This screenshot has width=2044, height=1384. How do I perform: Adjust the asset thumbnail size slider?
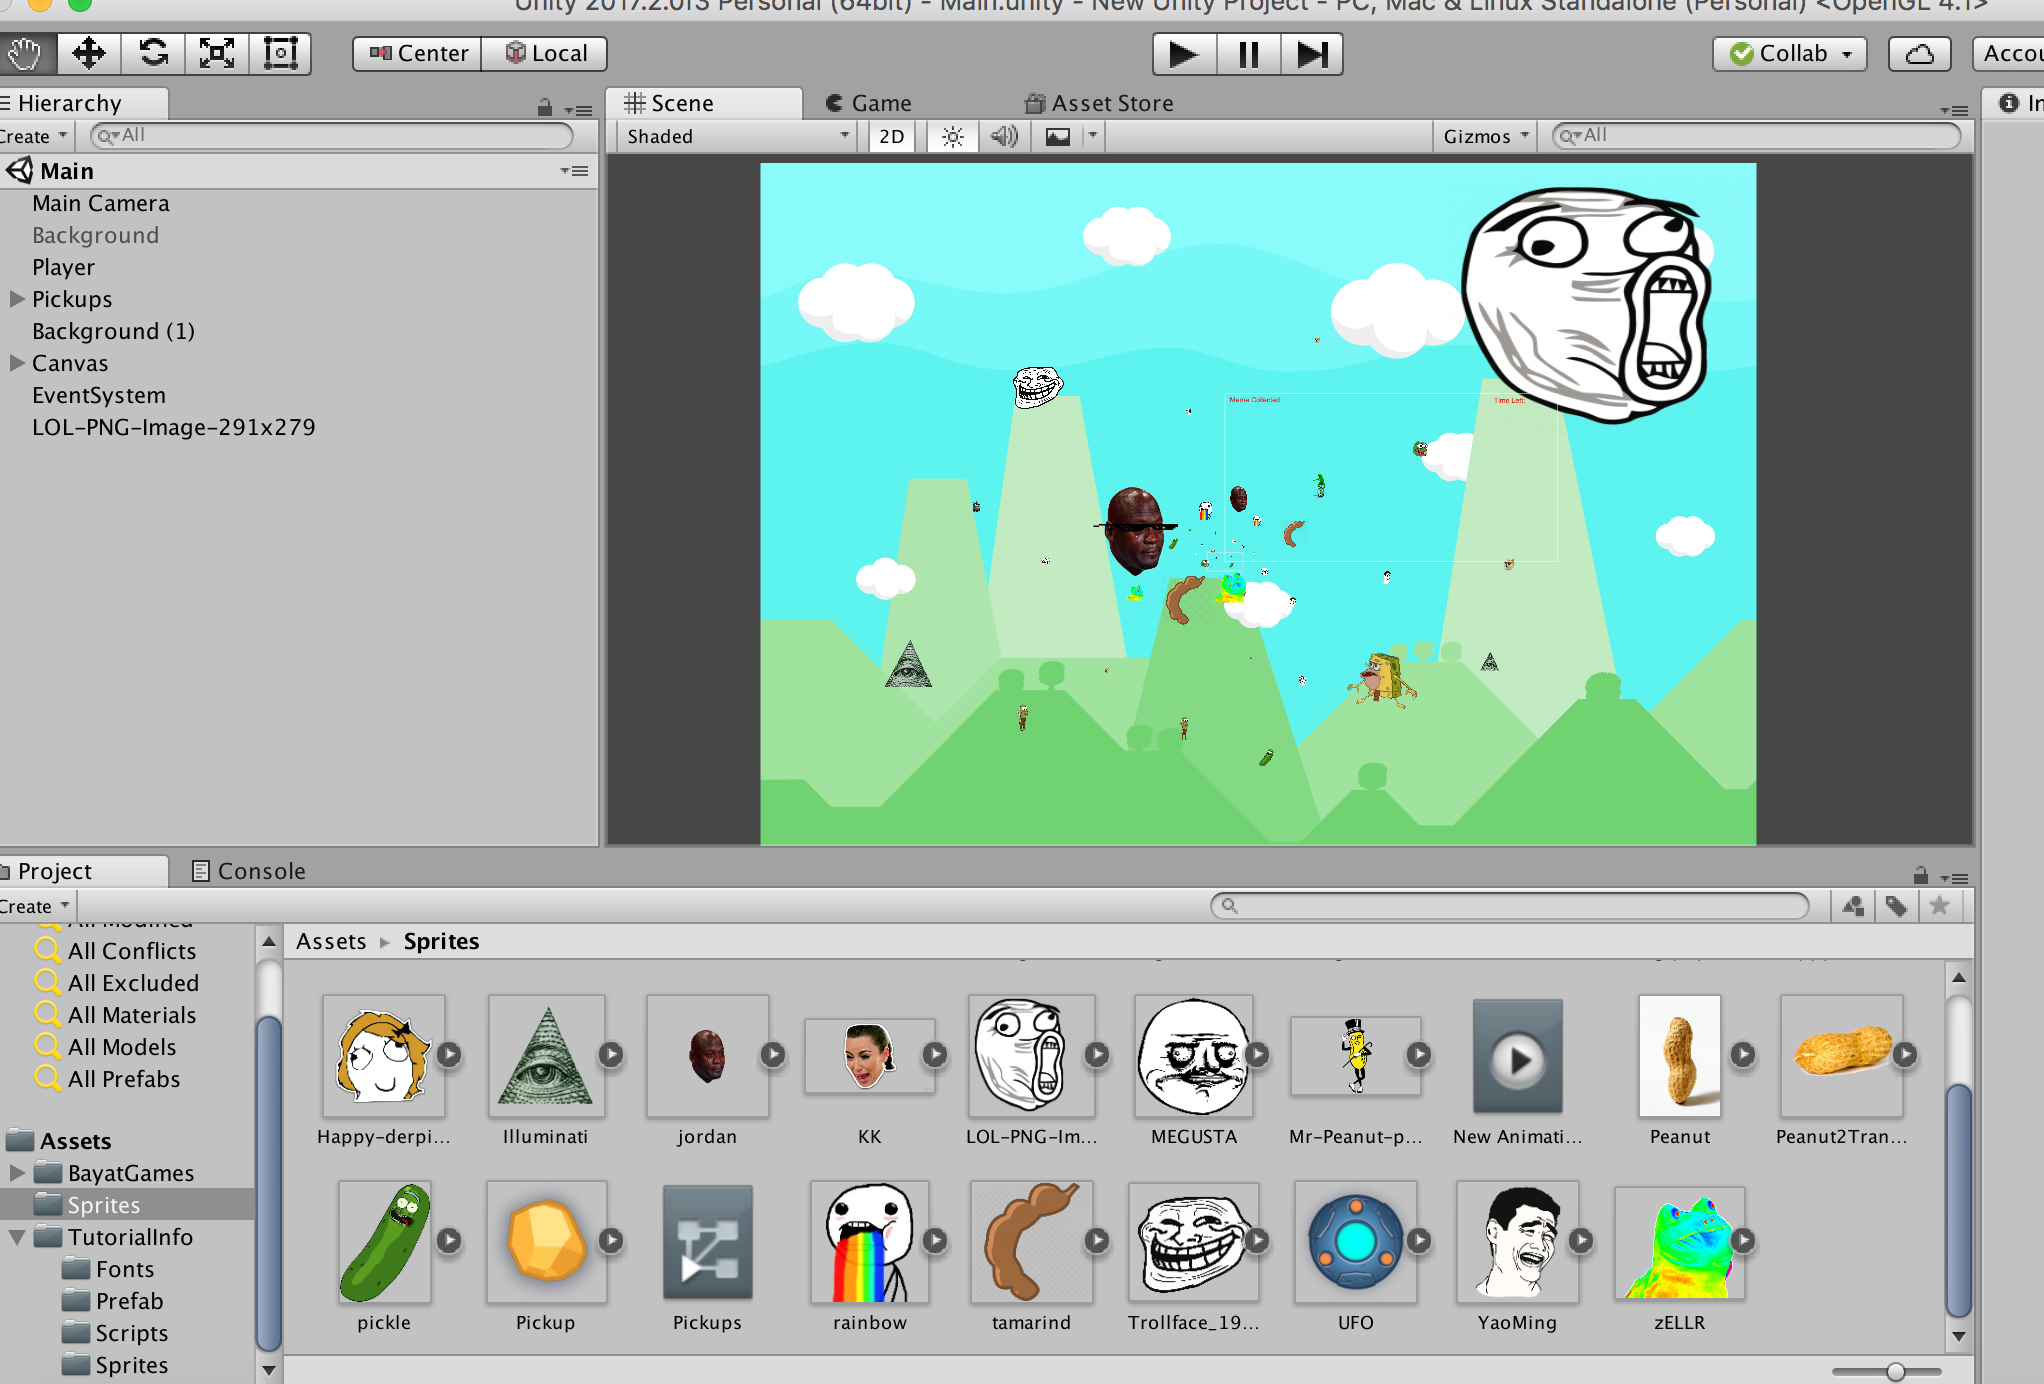pyautogui.click(x=1895, y=1371)
